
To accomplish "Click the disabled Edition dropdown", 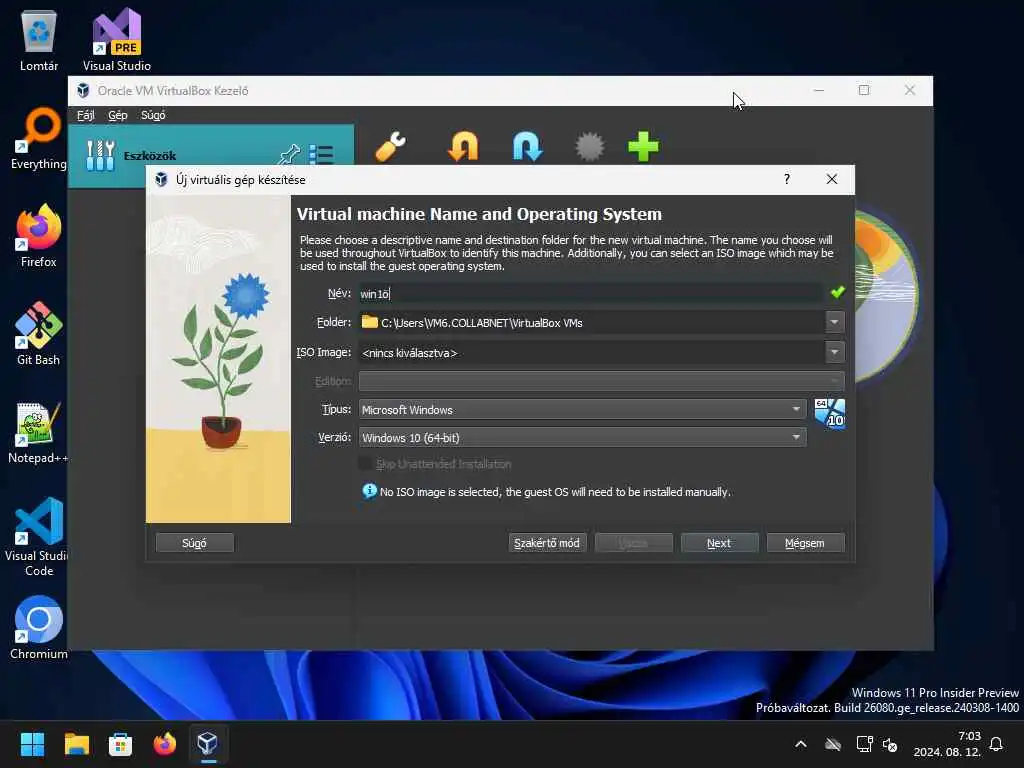I will [601, 381].
